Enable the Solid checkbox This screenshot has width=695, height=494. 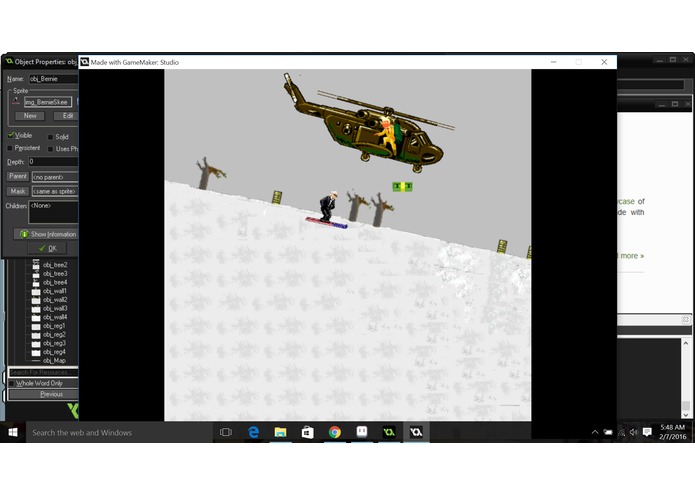click(x=51, y=137)
